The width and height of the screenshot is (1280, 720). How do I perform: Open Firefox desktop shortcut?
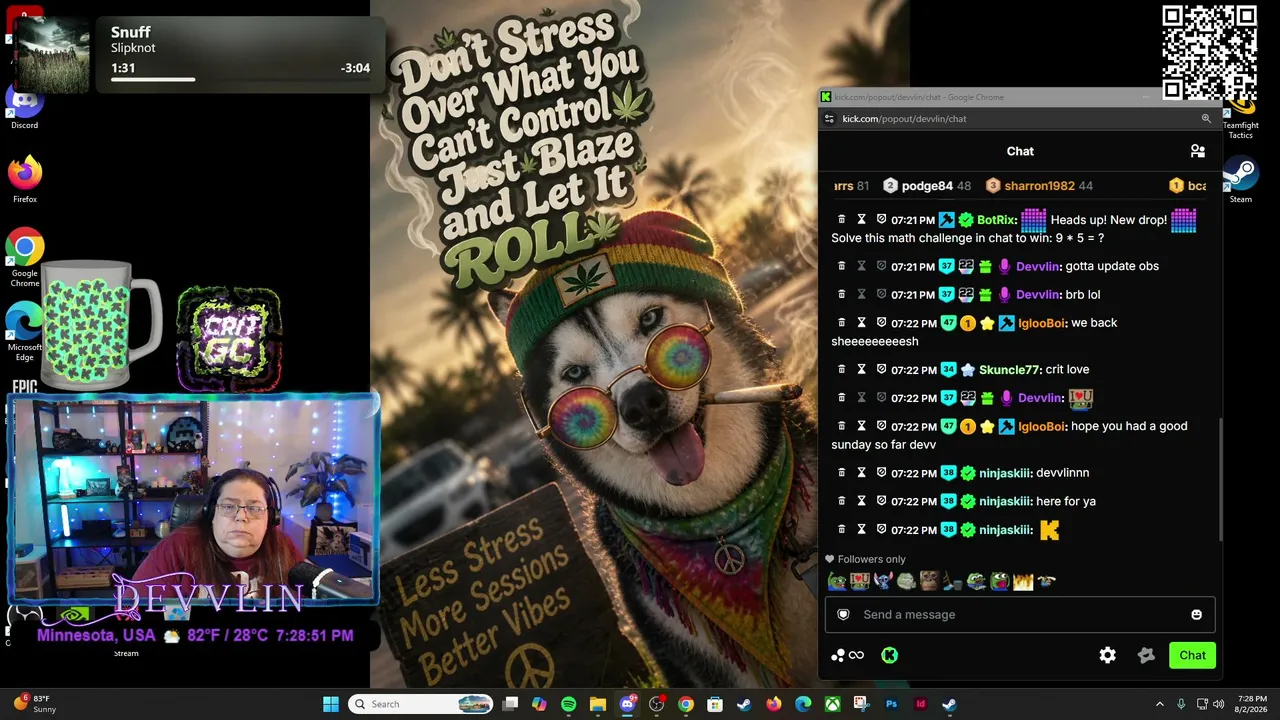tap(25, 180)
